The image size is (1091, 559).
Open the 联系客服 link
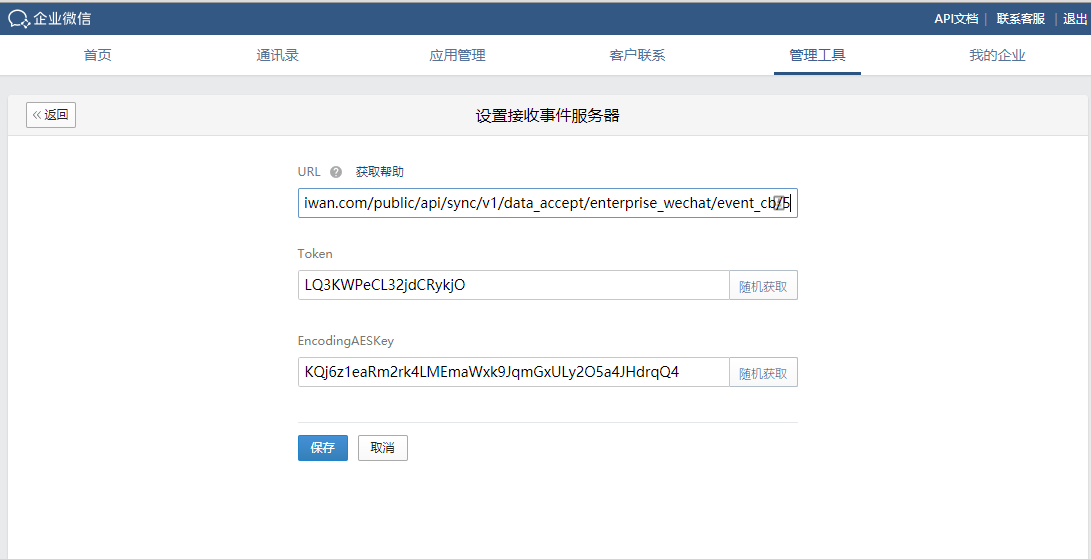click(1020, 19)
